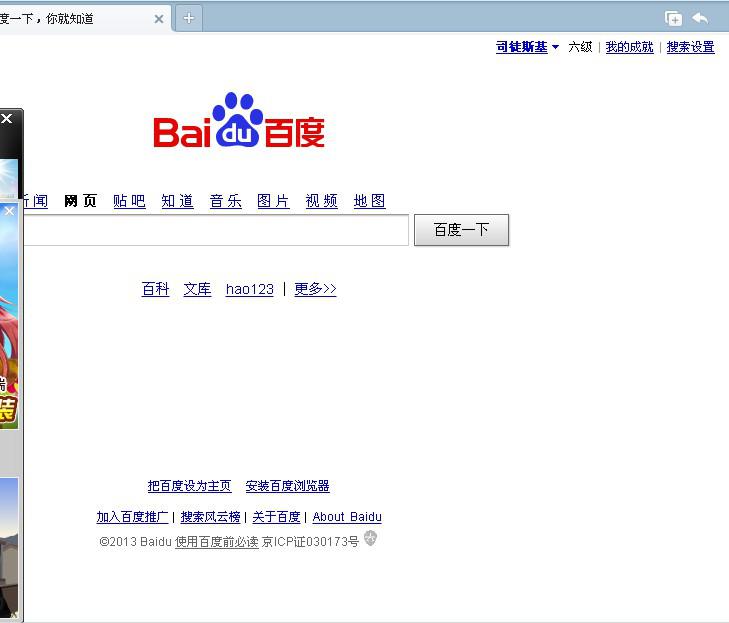729x623 pixels.
Task: Click the shield badge icon beside ICP number
Action: (371, 538)
